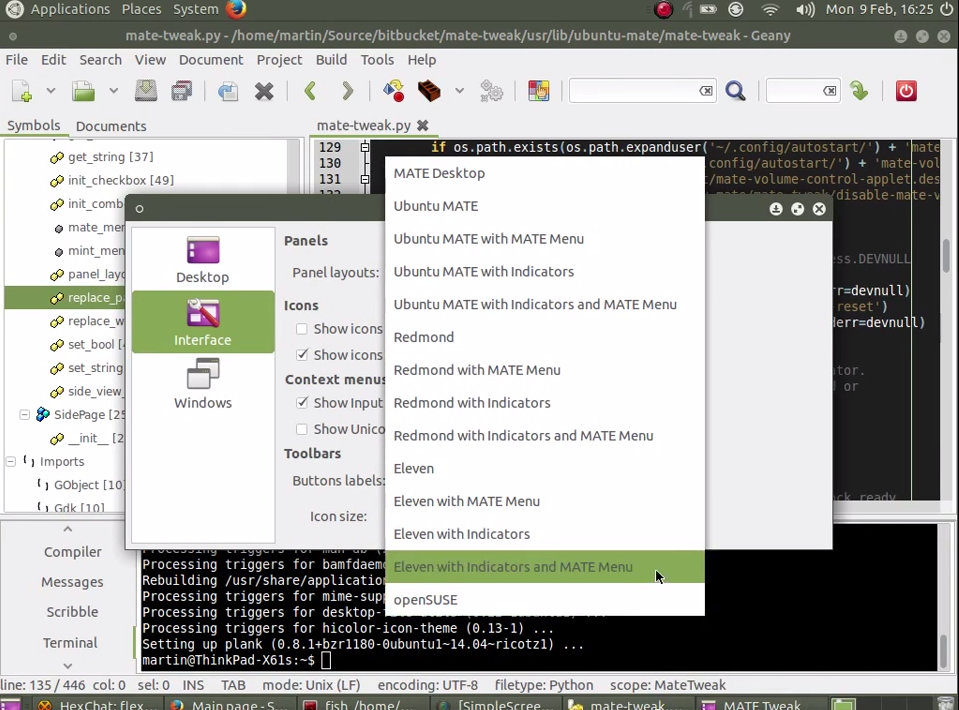Launch Firefox from the top panel

point(236,9)
